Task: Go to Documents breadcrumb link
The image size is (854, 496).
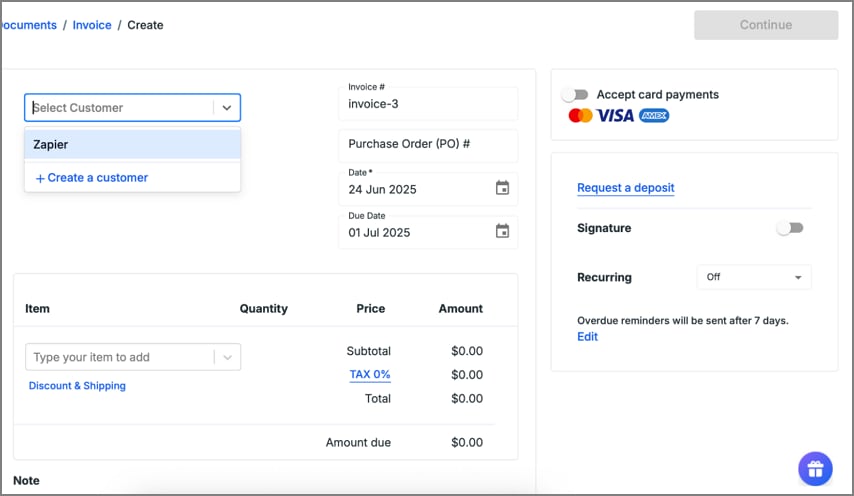Action: coord(28,25)
